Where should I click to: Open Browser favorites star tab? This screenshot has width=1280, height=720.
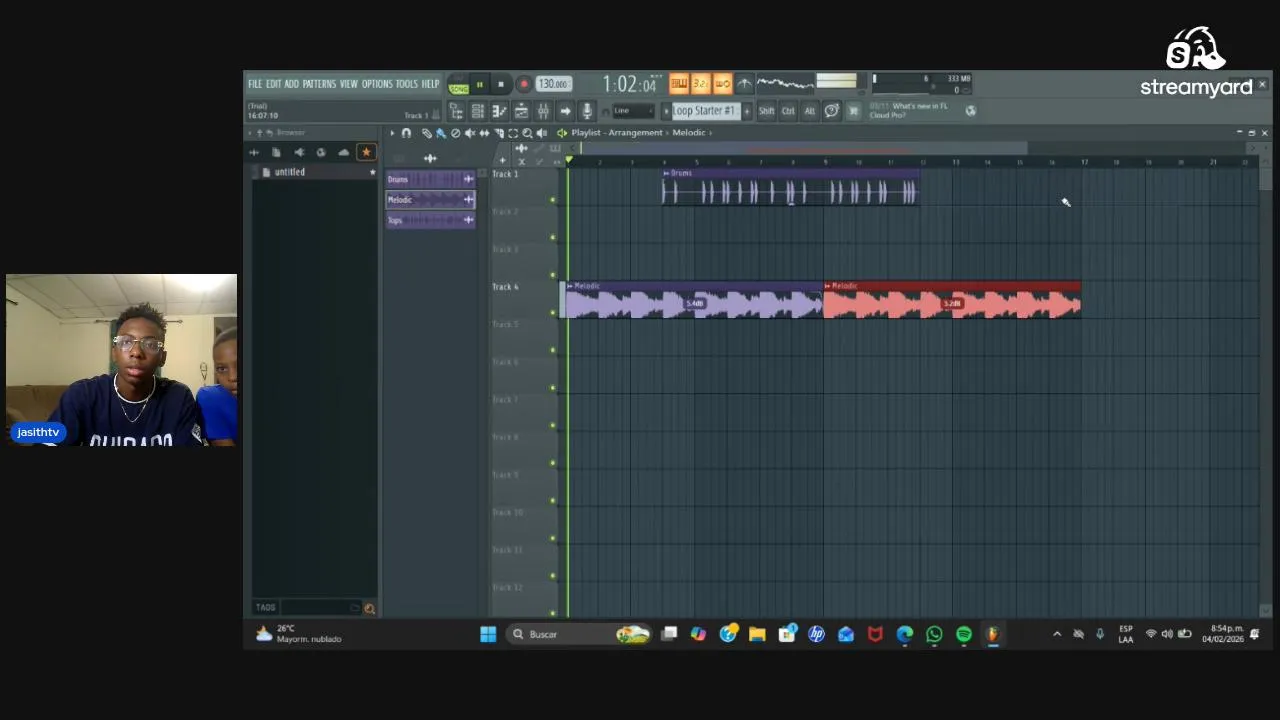pyautogui.click(x=366, y=152)
